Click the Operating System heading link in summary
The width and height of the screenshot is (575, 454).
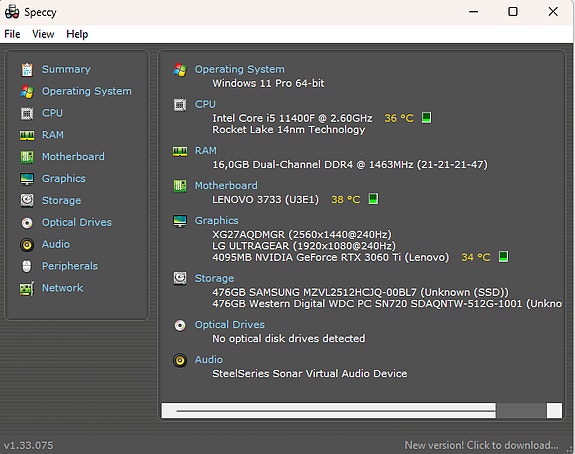239,69
